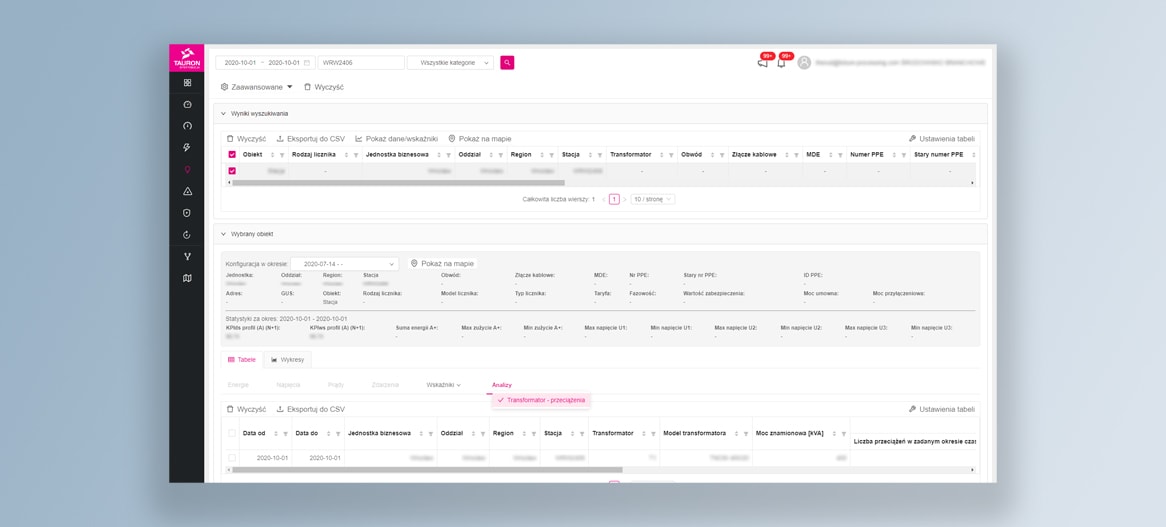
Task: Open the 'Wszystkie kategorie' dropdown
Action: click(450, 63)
